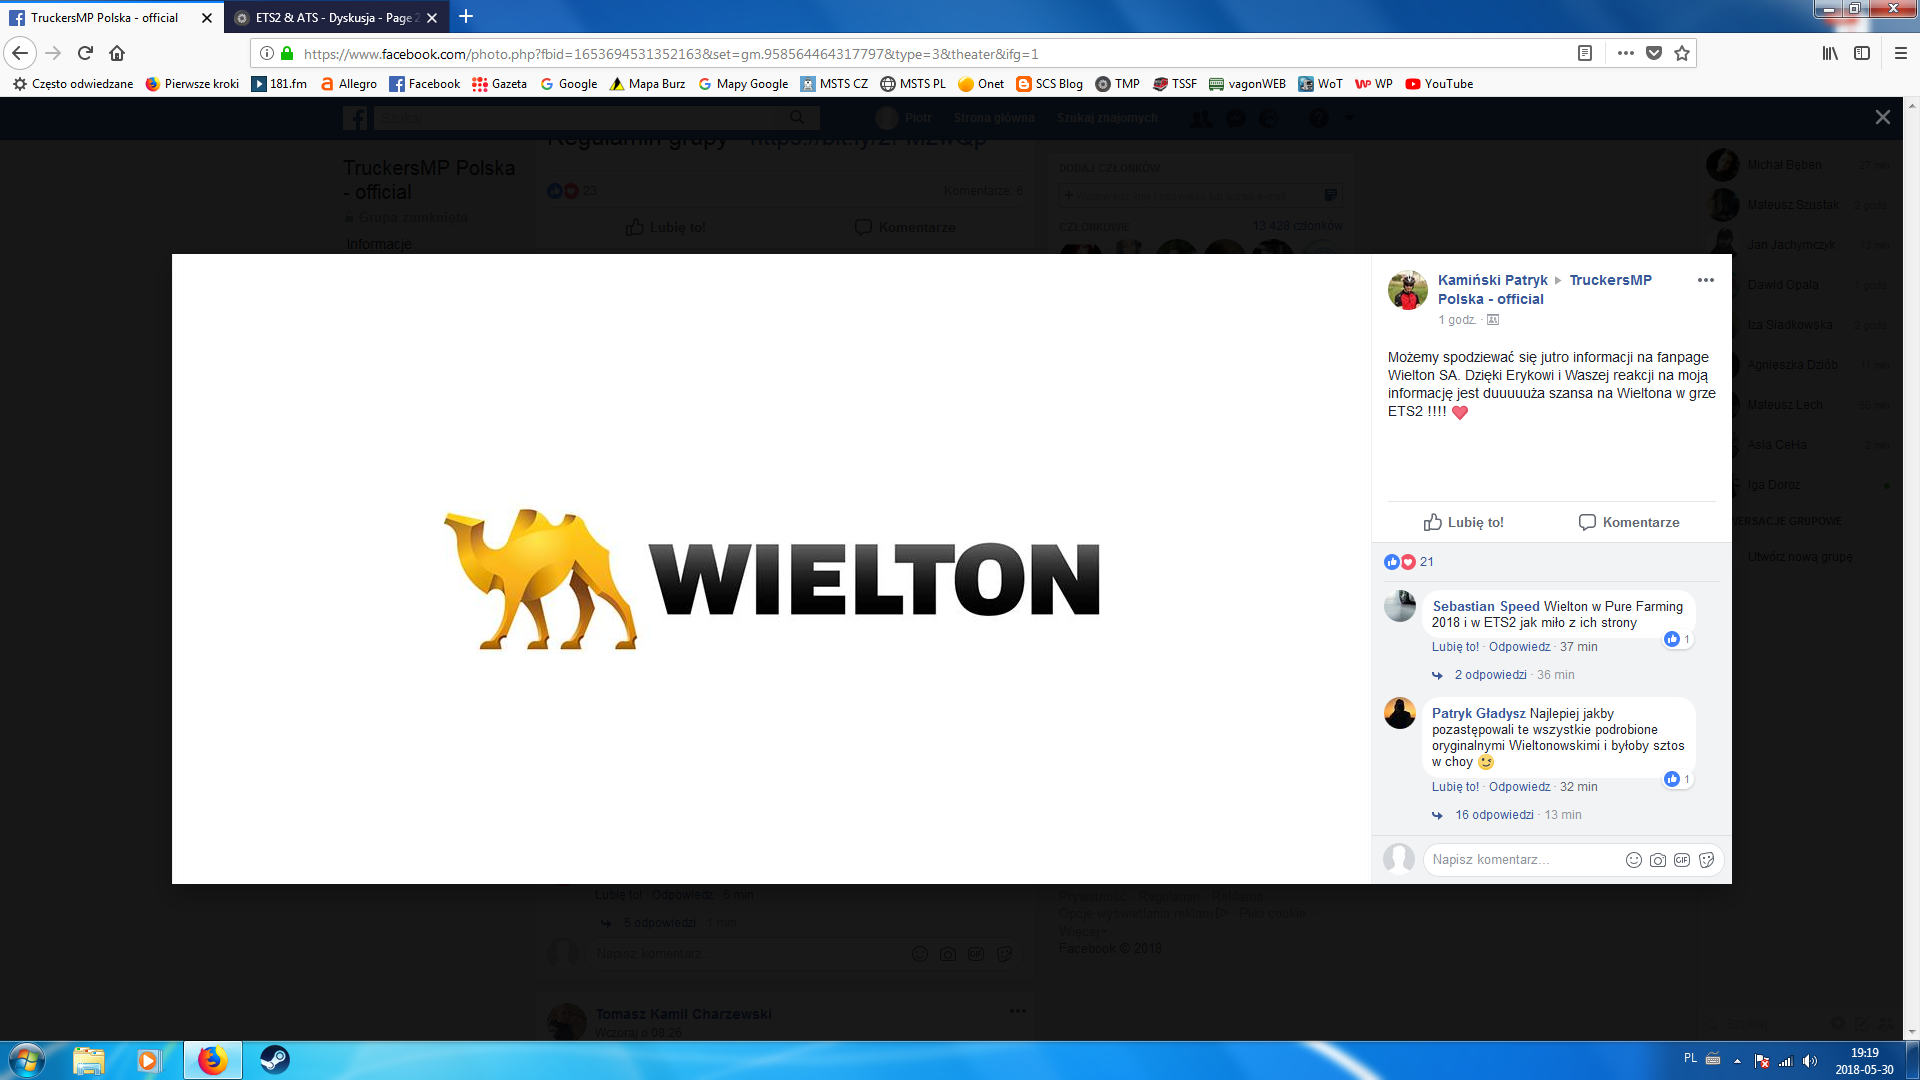Image resolution: width=1920 pixels, height=1080 pixels.
Task: Open Windows Explorer folder from taskbar
Action: pos(88,1060)
